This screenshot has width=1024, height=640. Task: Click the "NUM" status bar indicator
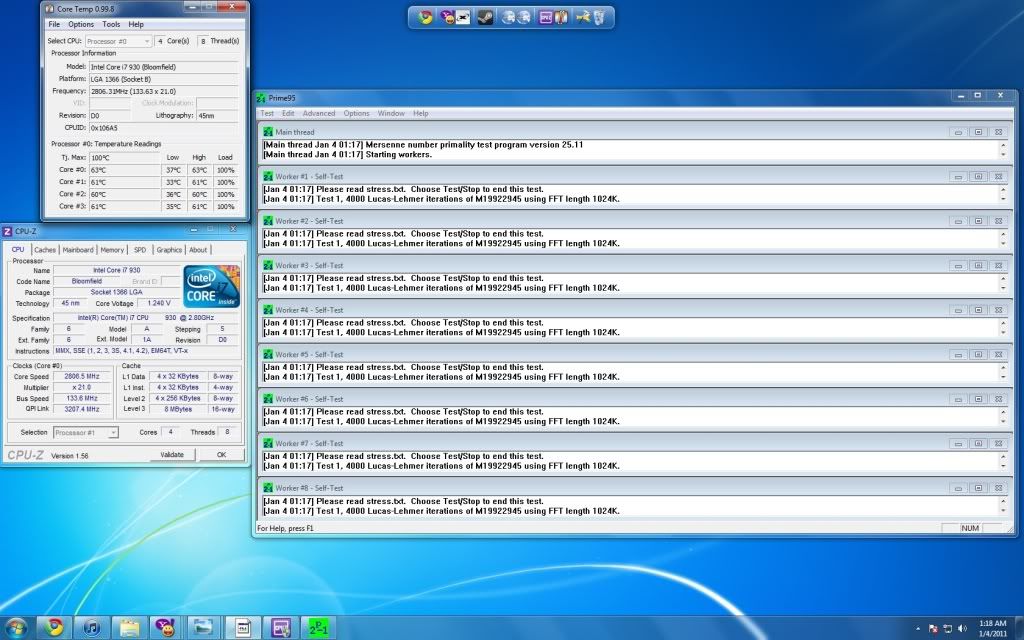click(970, 528)
